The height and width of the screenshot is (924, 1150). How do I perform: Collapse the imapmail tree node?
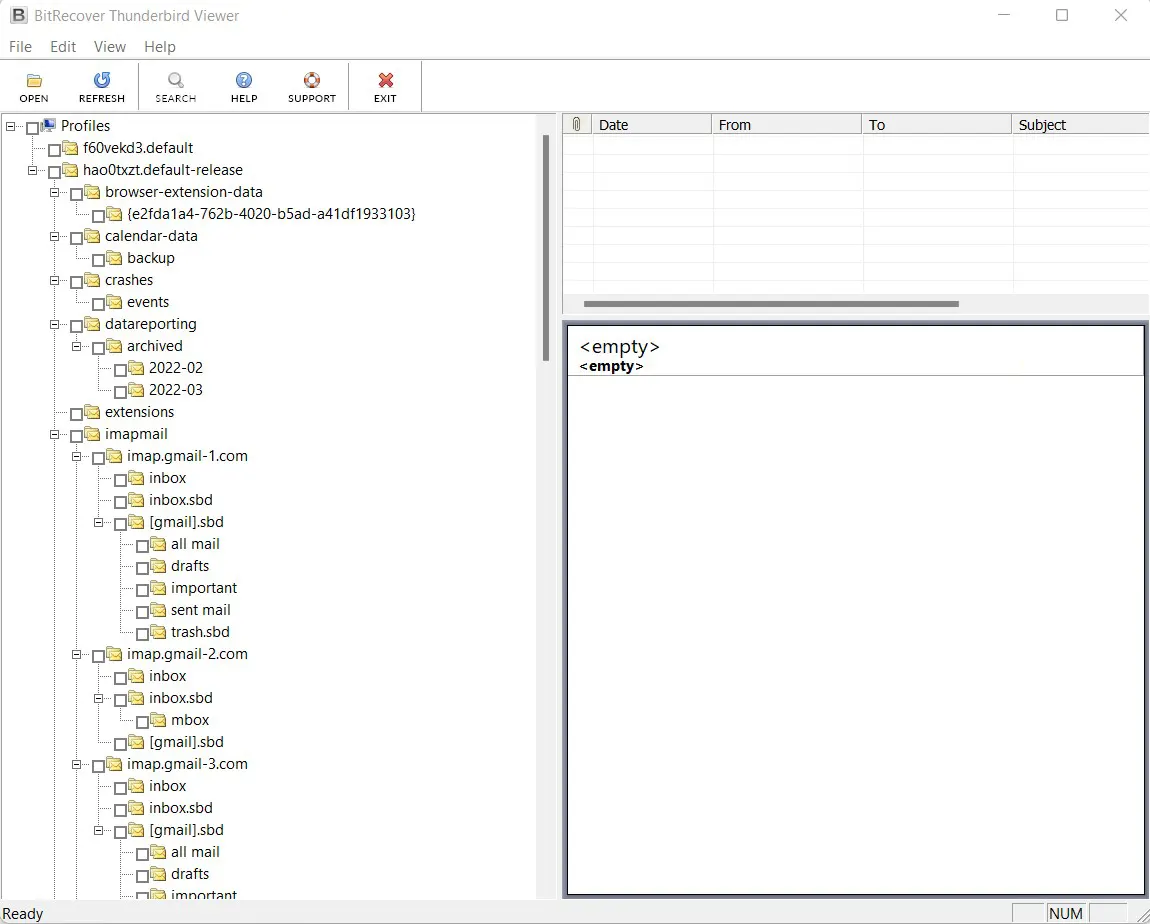[55, 435]
